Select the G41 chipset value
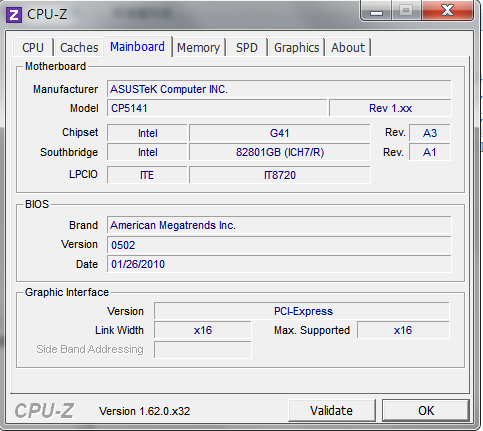Image resolution: width=483 pixels, height=431 pixels. tap(279, 133)
